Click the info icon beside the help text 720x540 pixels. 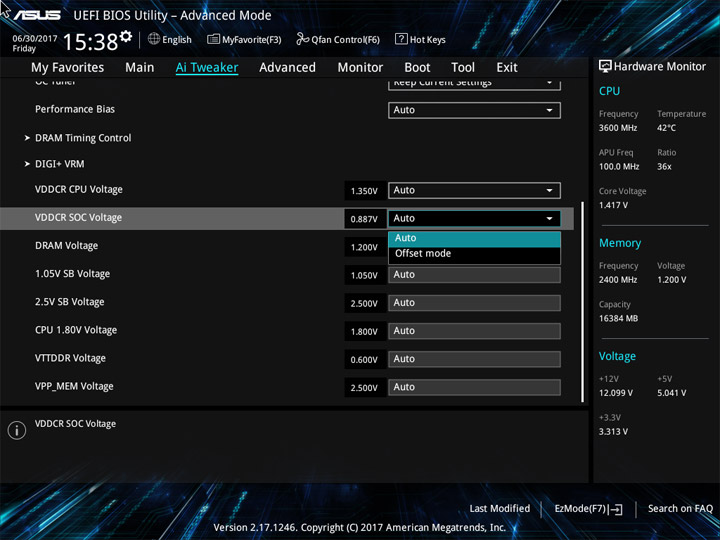pyautogui.click(x=17, y=430)
